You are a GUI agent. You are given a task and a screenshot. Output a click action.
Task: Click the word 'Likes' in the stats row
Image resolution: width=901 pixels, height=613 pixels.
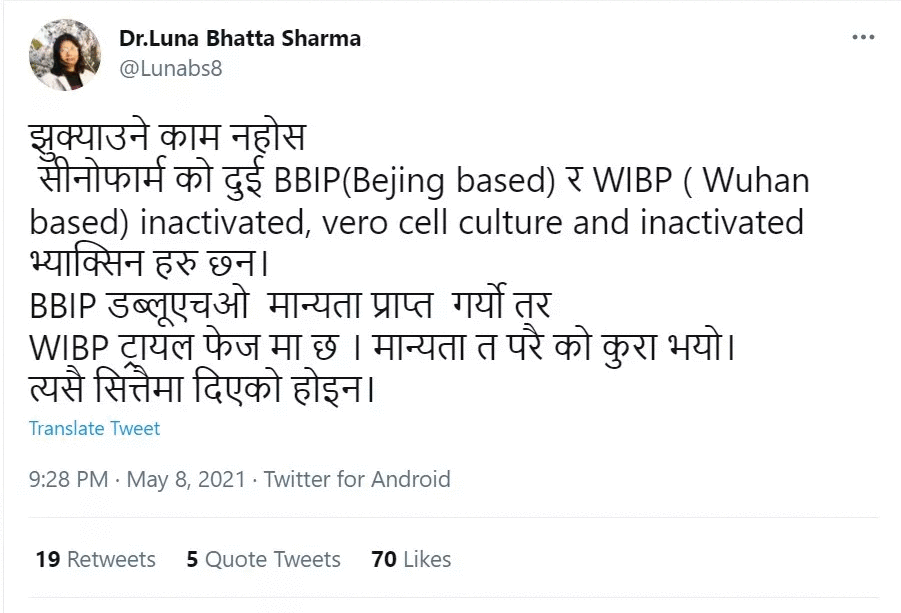click(x=427, y=560)
